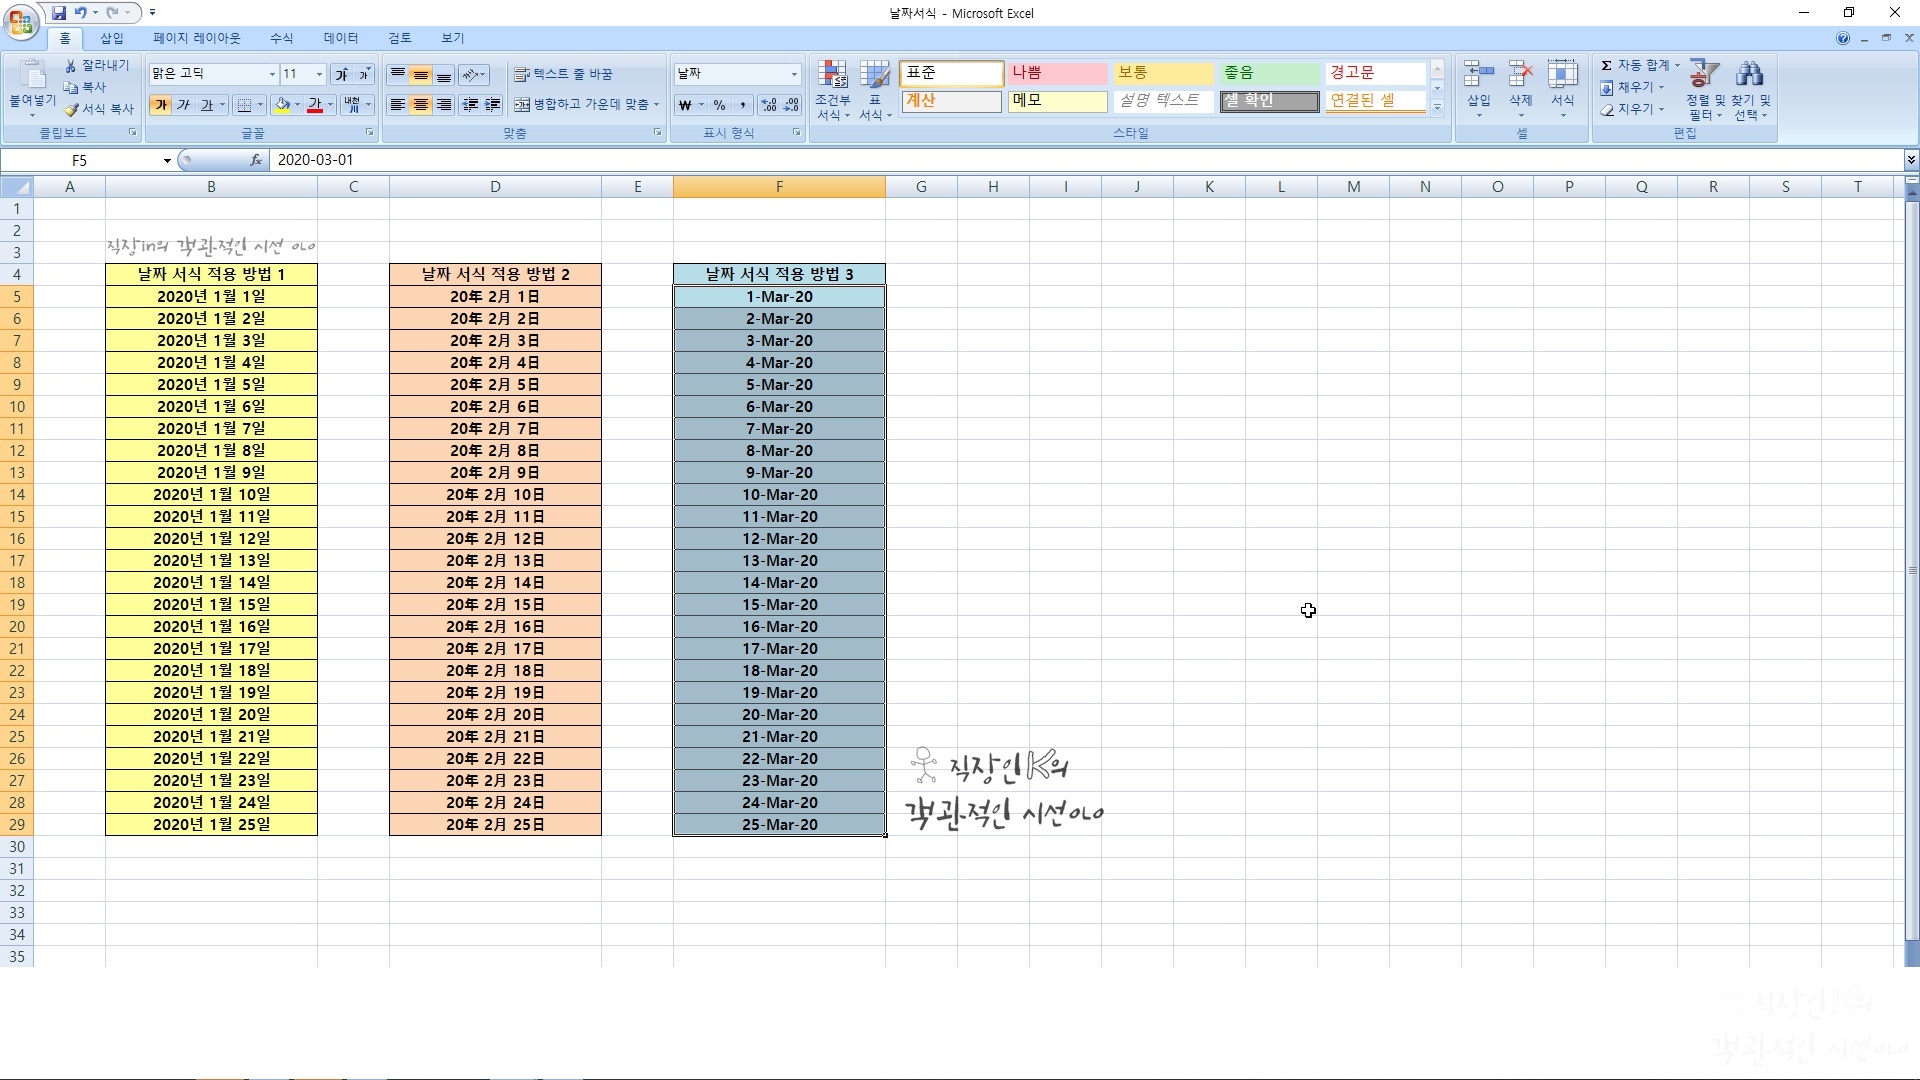
Task: Click the Save icon in the quick access toolbar
Action: pyautogui.click(x=59, y=13)
